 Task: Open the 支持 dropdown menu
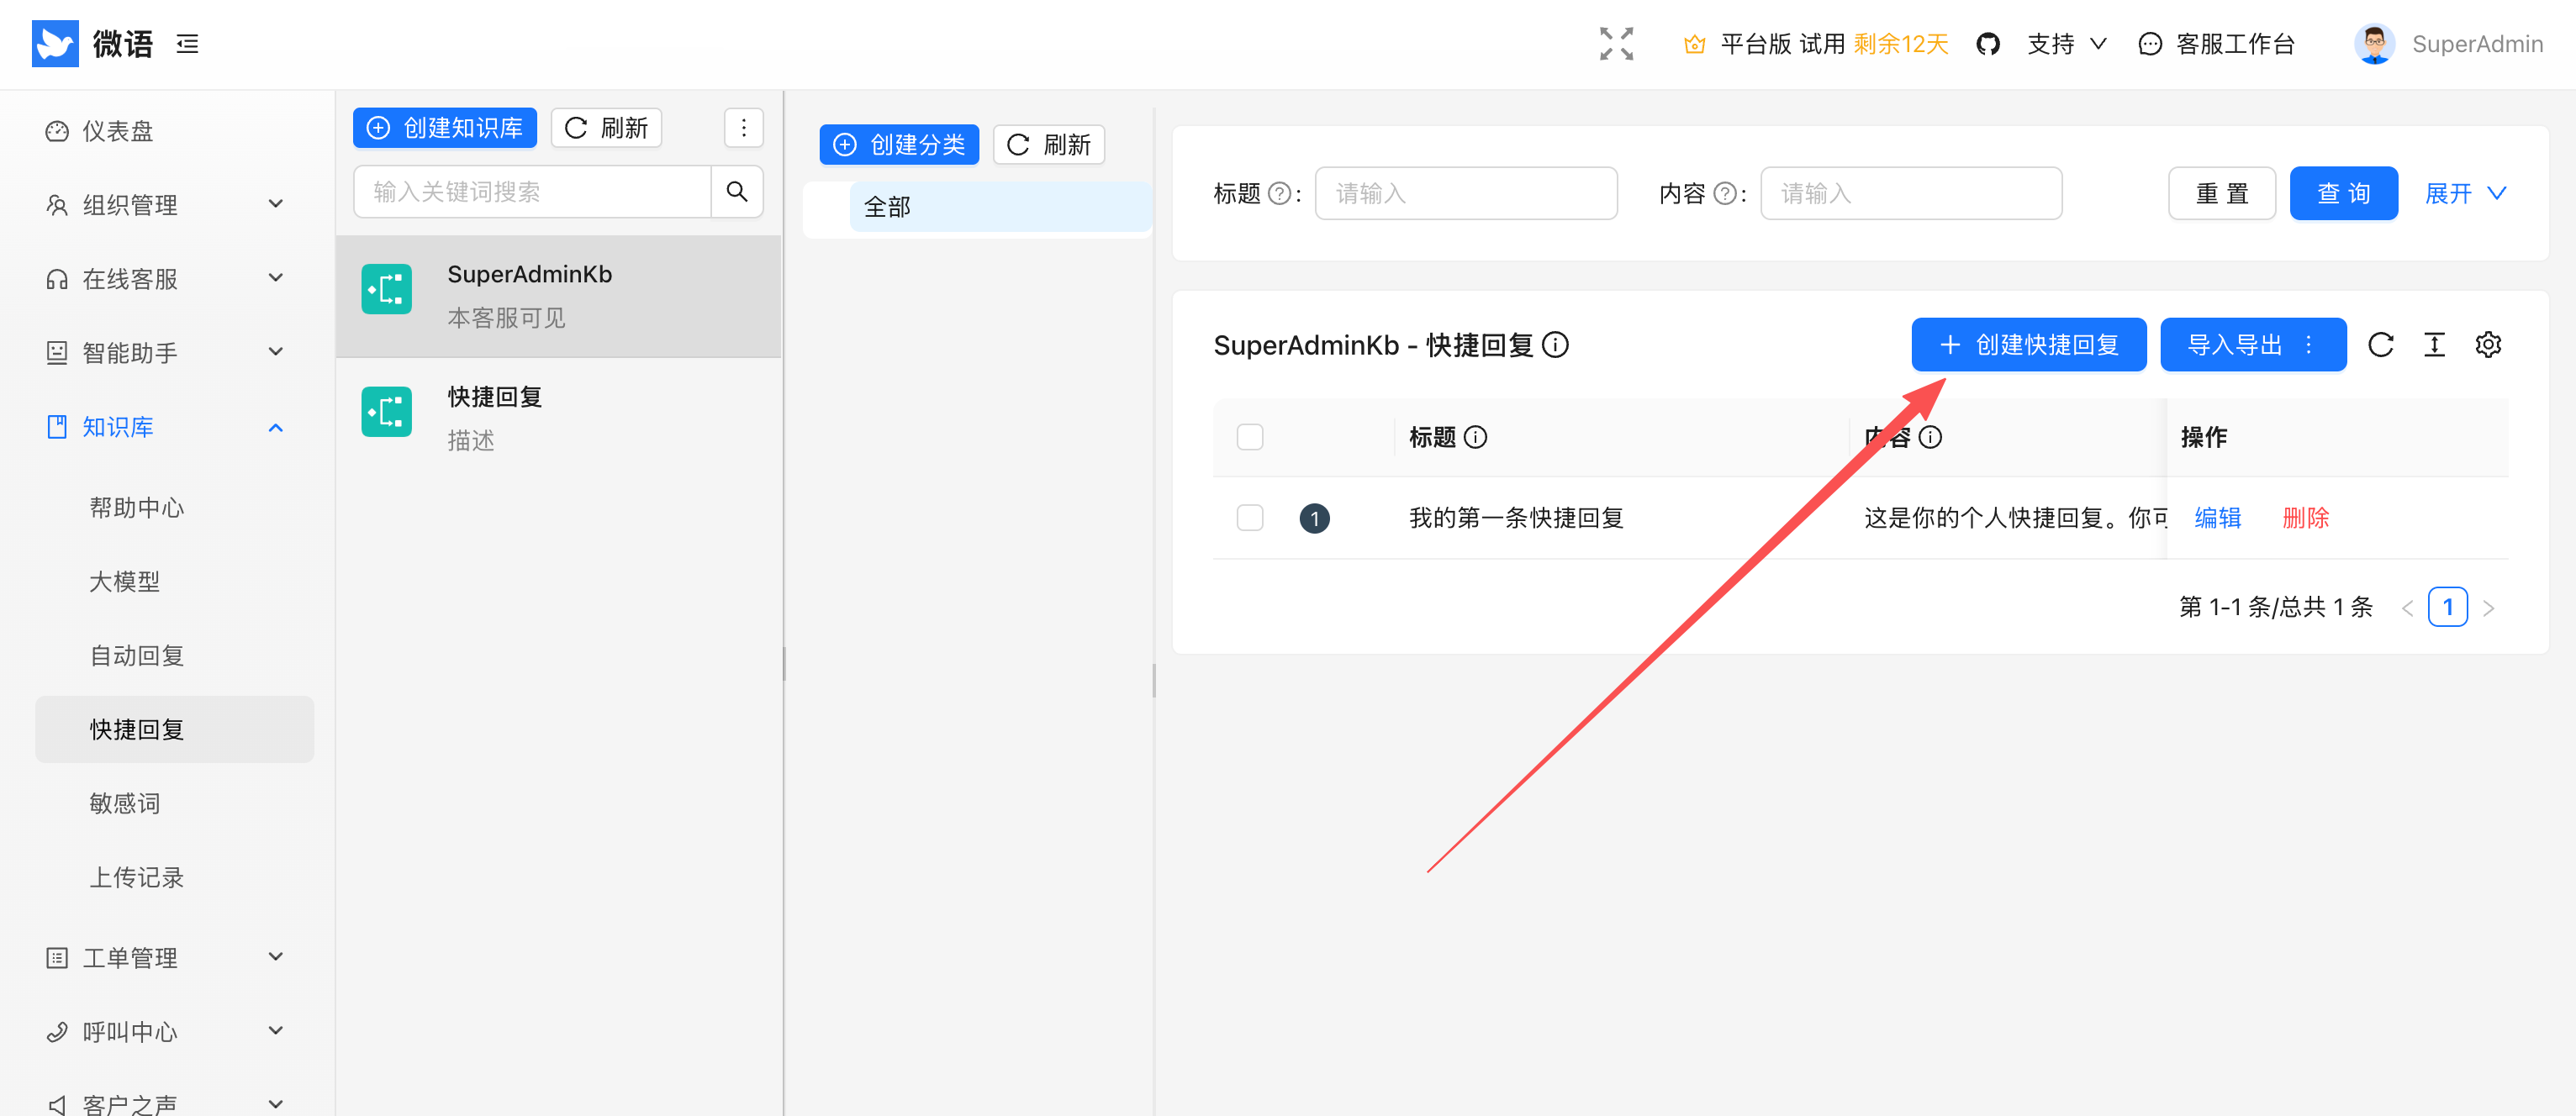pos(2066,44)
